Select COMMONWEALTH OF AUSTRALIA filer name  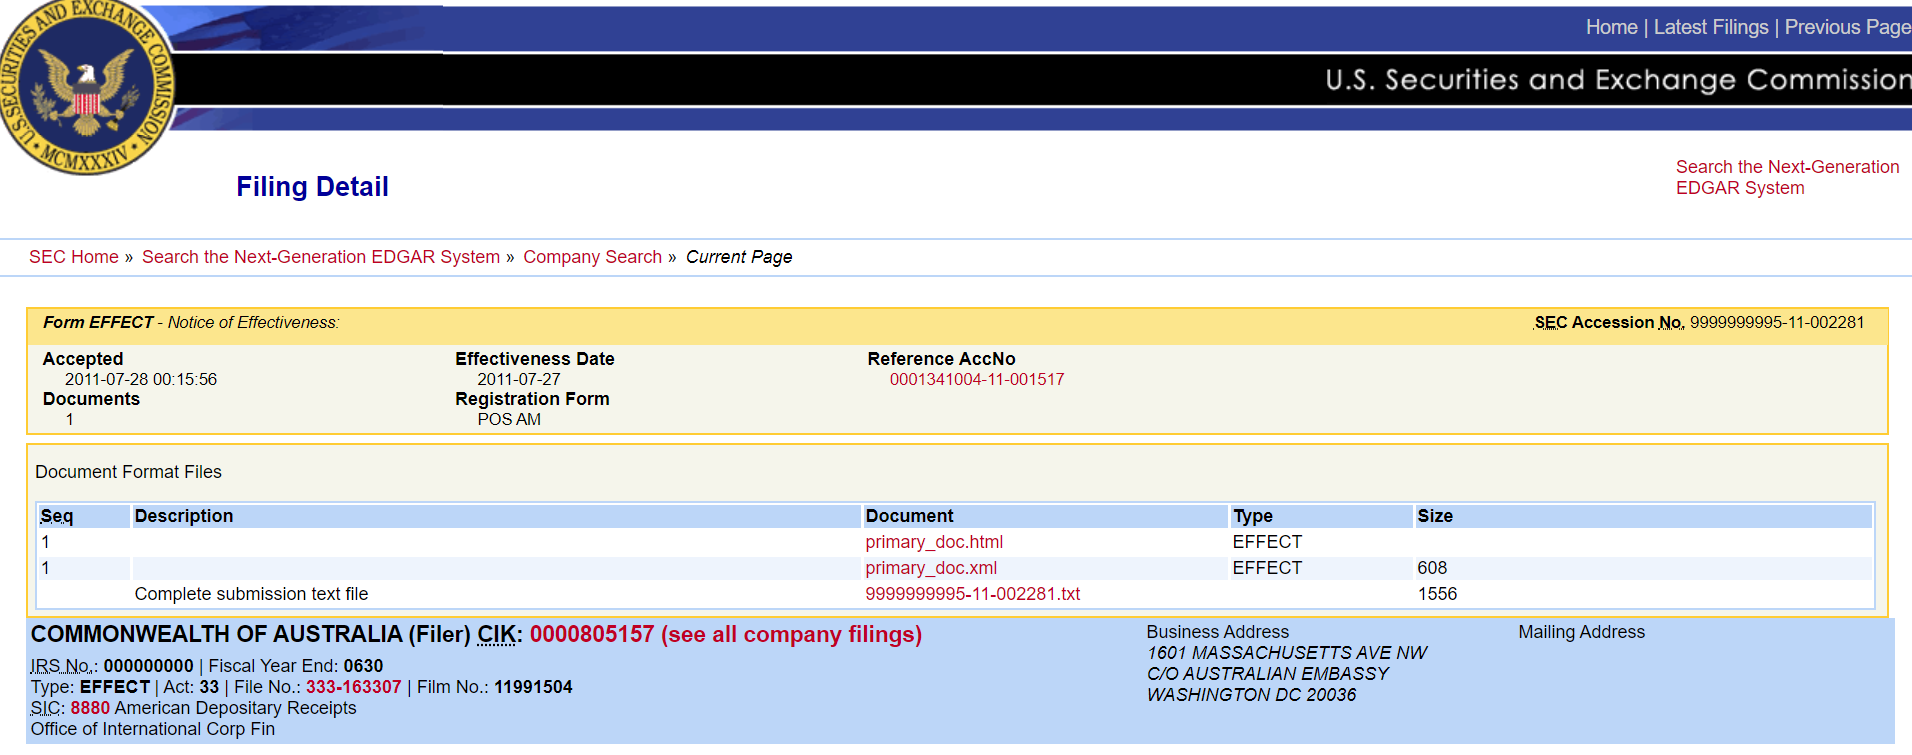click(216, 634)
